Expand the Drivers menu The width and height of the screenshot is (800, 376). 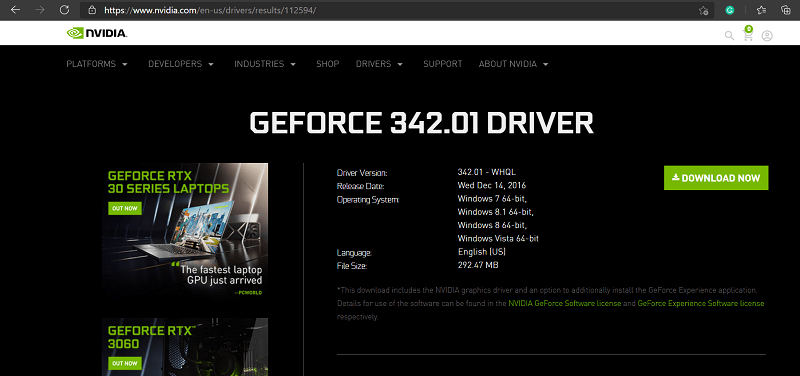click(380, 64)
